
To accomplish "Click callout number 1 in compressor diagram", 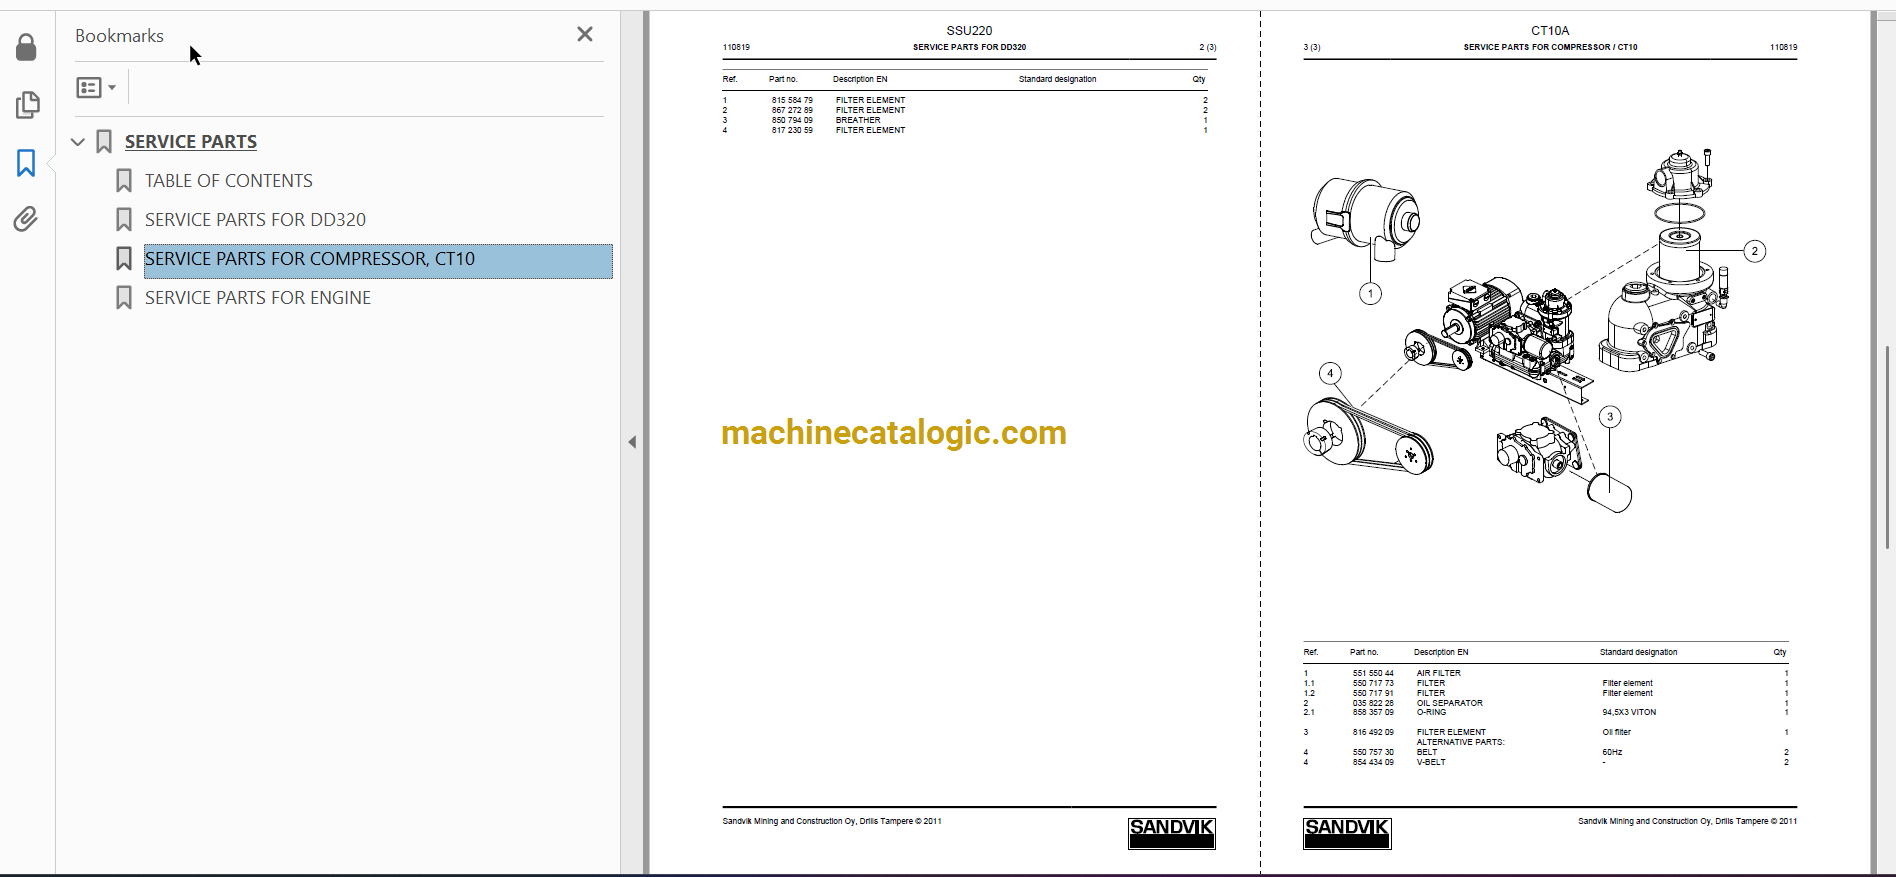I will click(x=1370, y=293).
